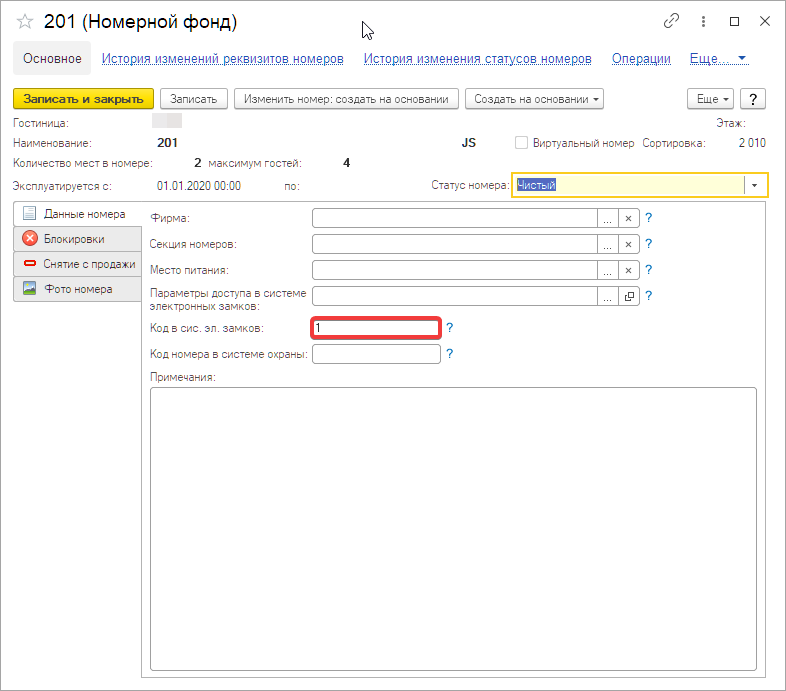Click the Количество мест value 2

198,163
